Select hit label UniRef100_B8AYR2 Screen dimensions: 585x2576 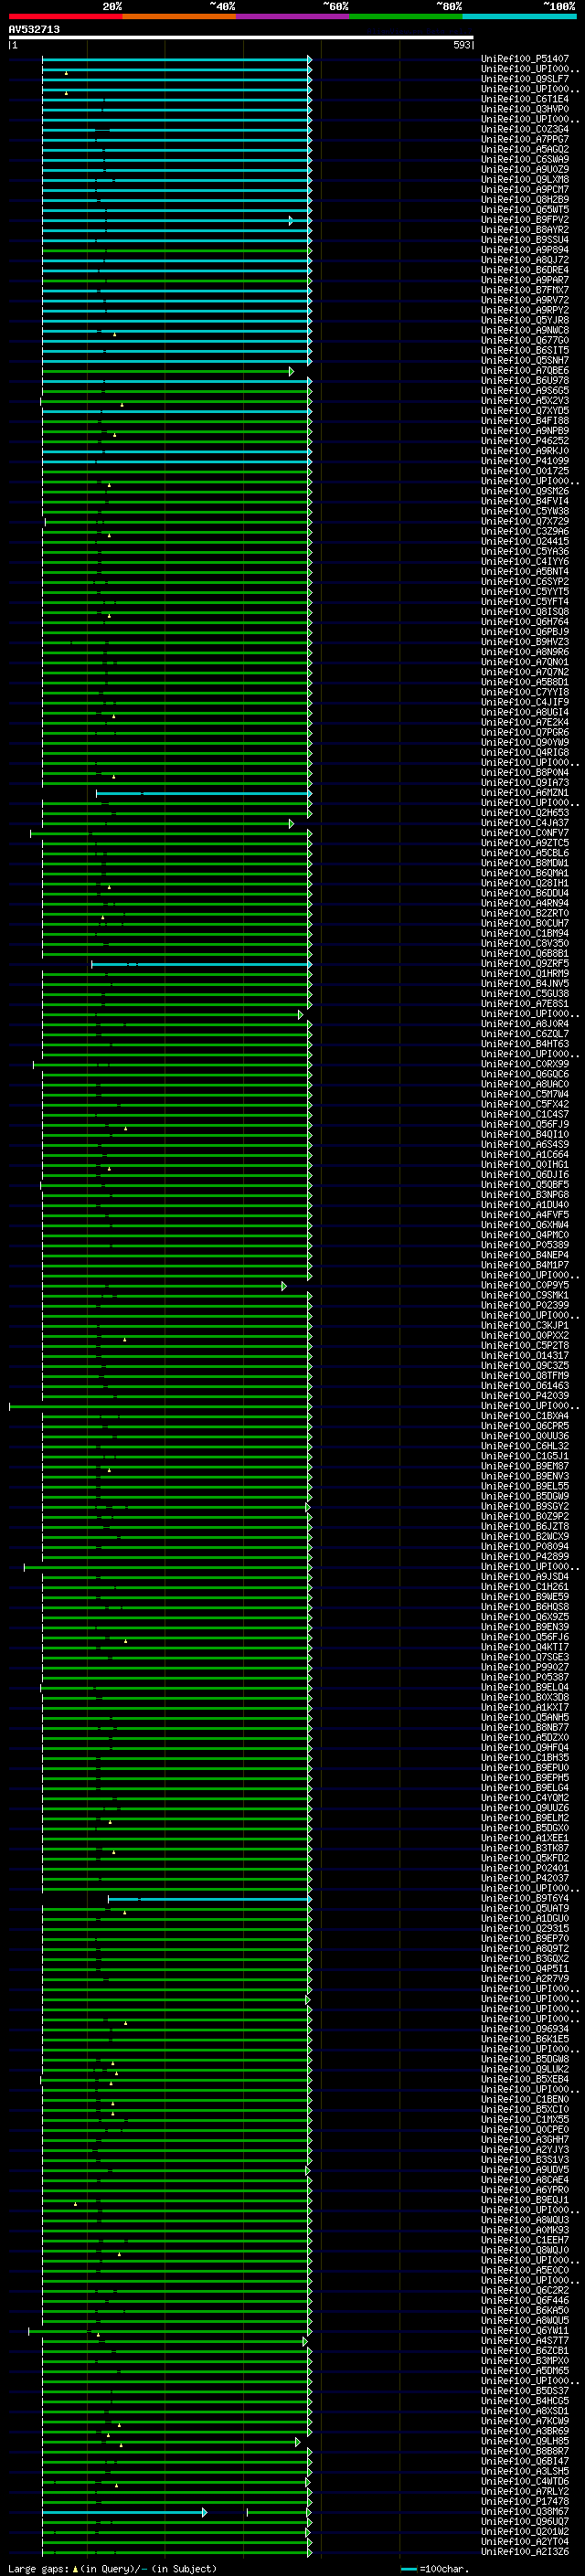click(525, 230)
